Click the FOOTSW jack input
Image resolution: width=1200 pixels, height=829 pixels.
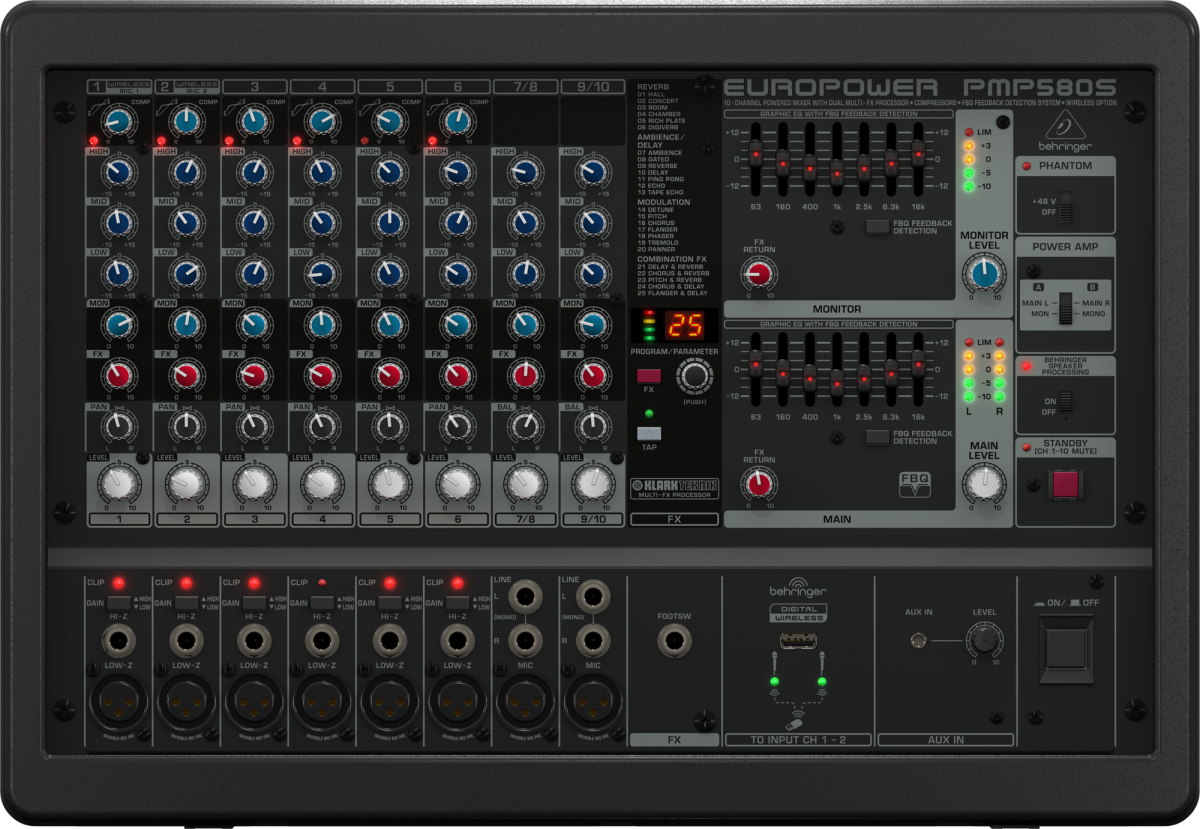(x=674, y=637)
